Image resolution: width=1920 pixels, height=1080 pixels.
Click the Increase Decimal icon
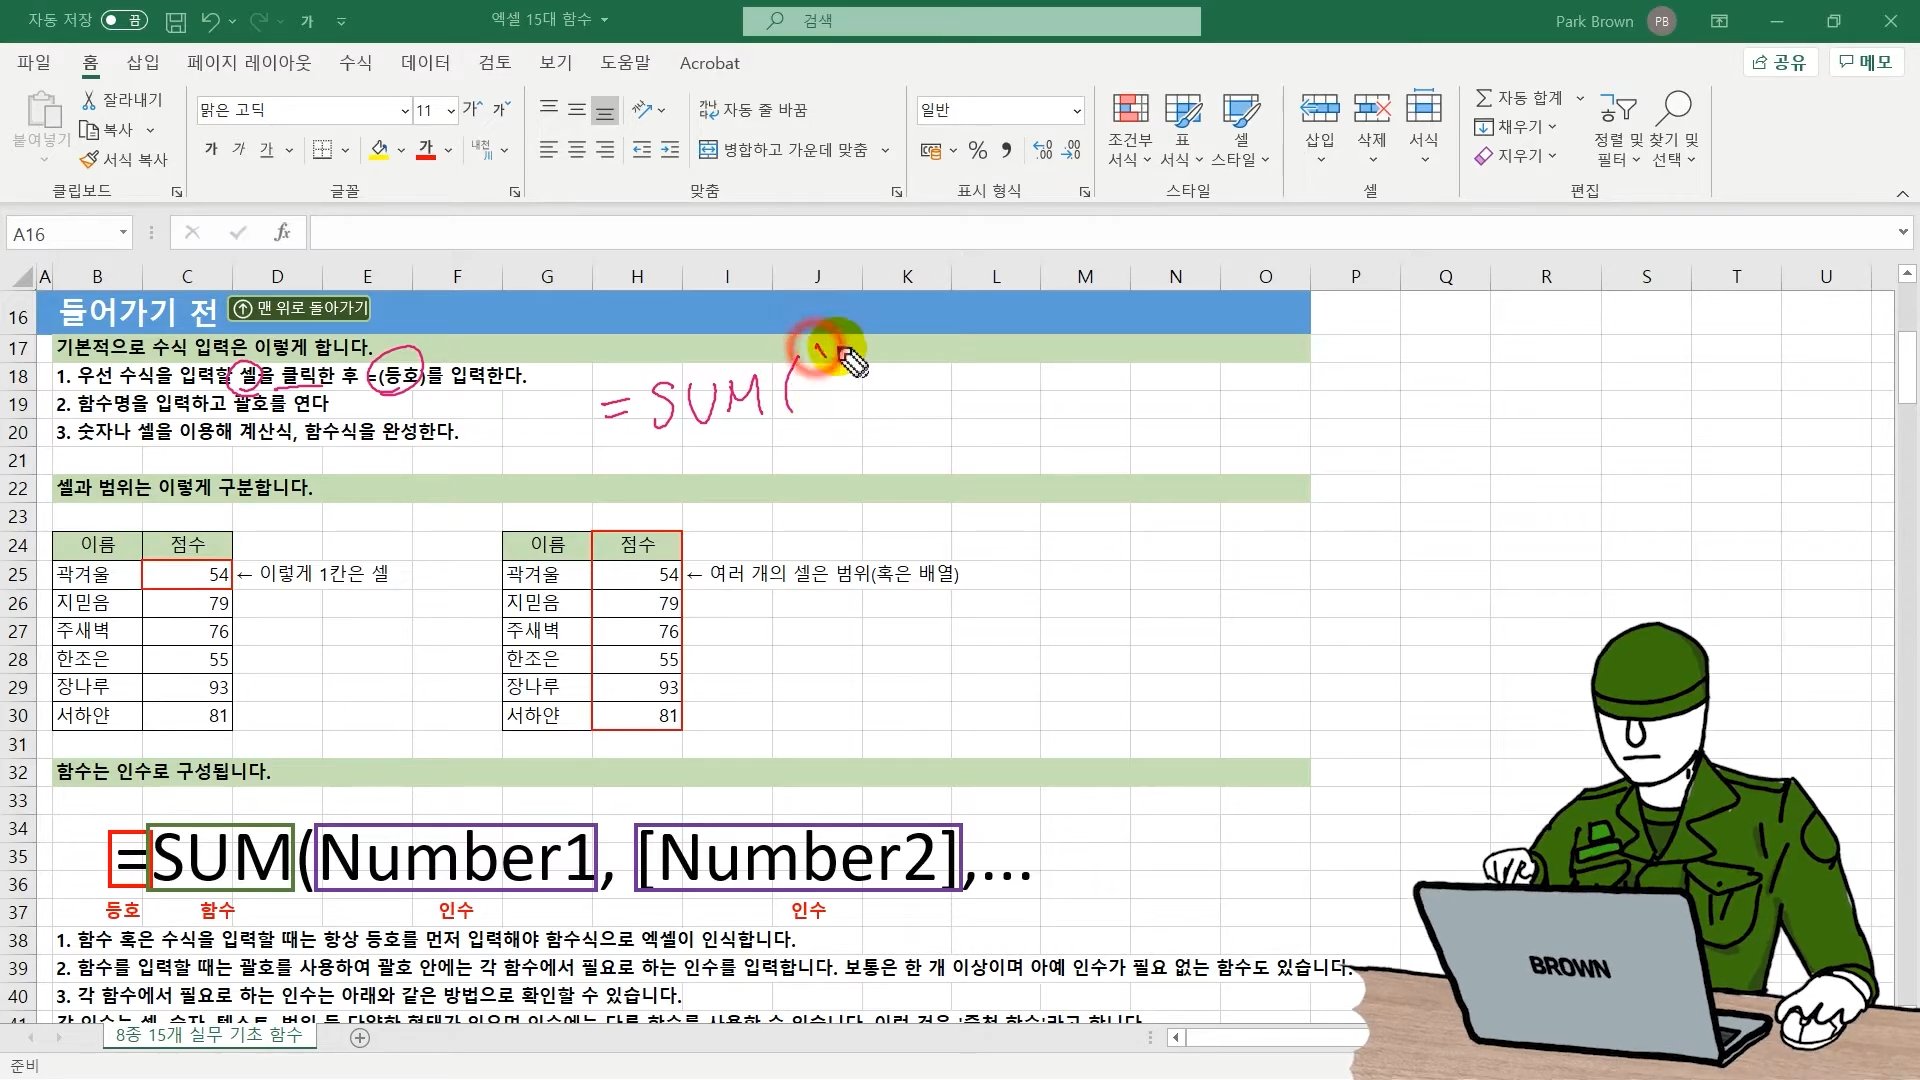coord(1043,150)
